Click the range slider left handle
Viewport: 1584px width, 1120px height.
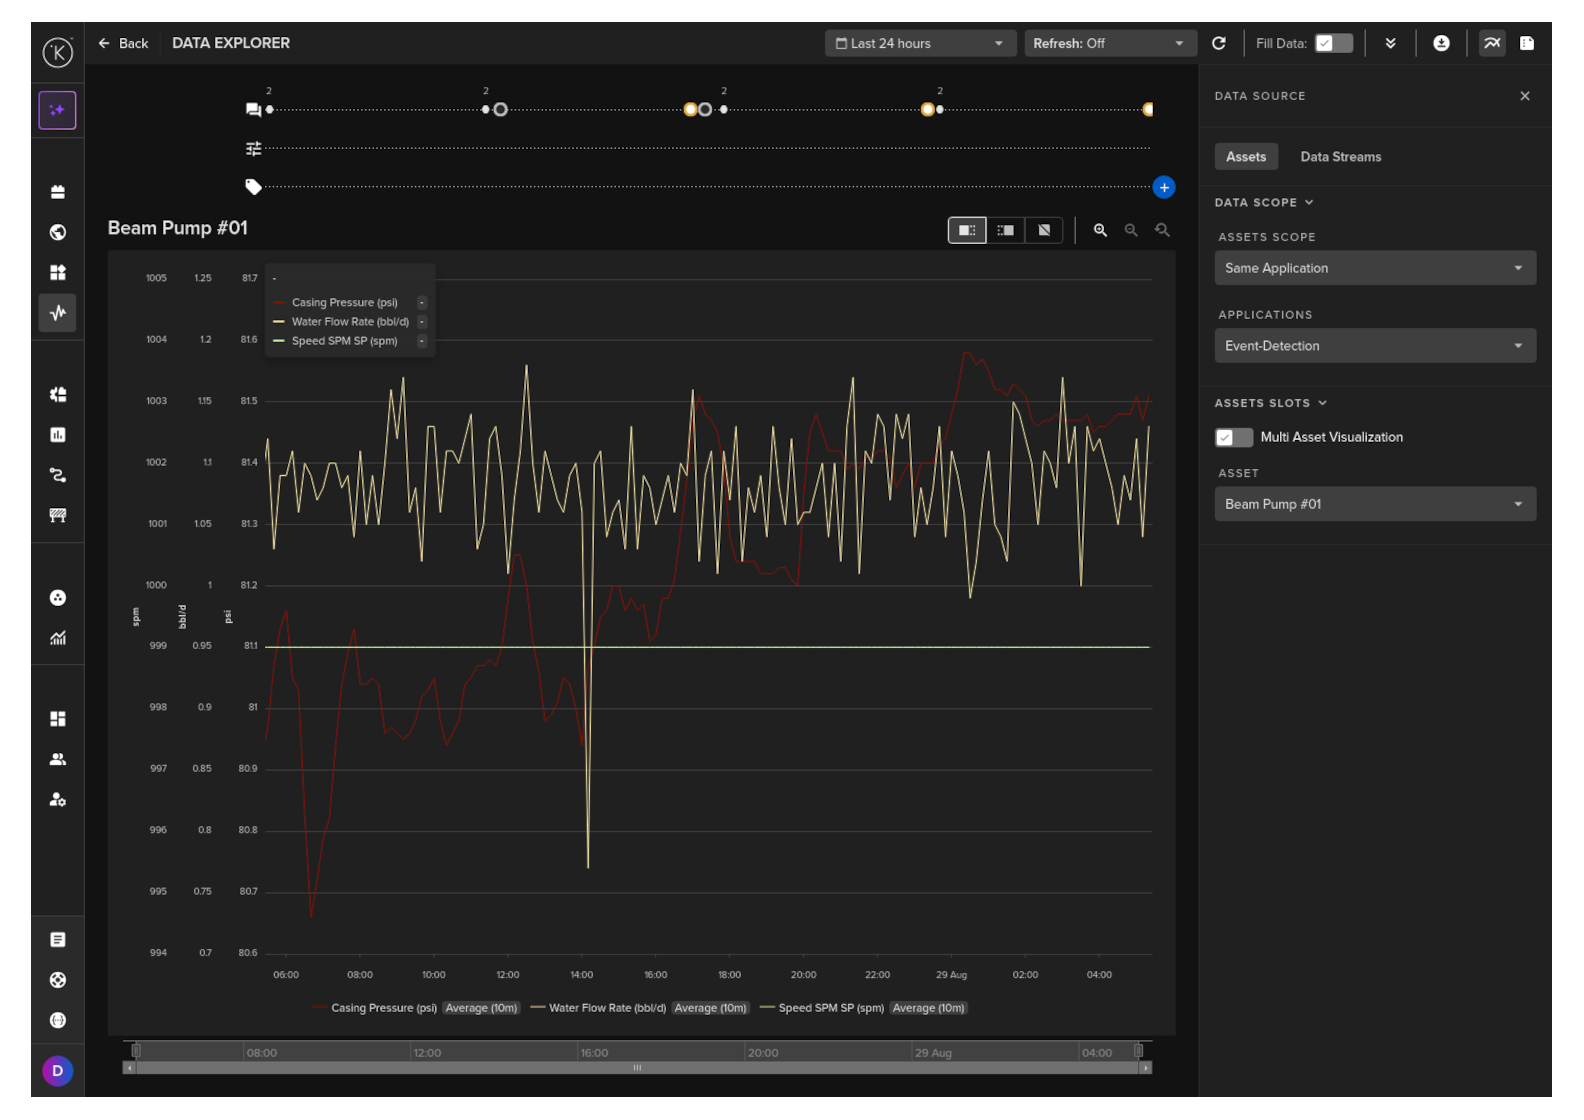[x=136, y=1050]
